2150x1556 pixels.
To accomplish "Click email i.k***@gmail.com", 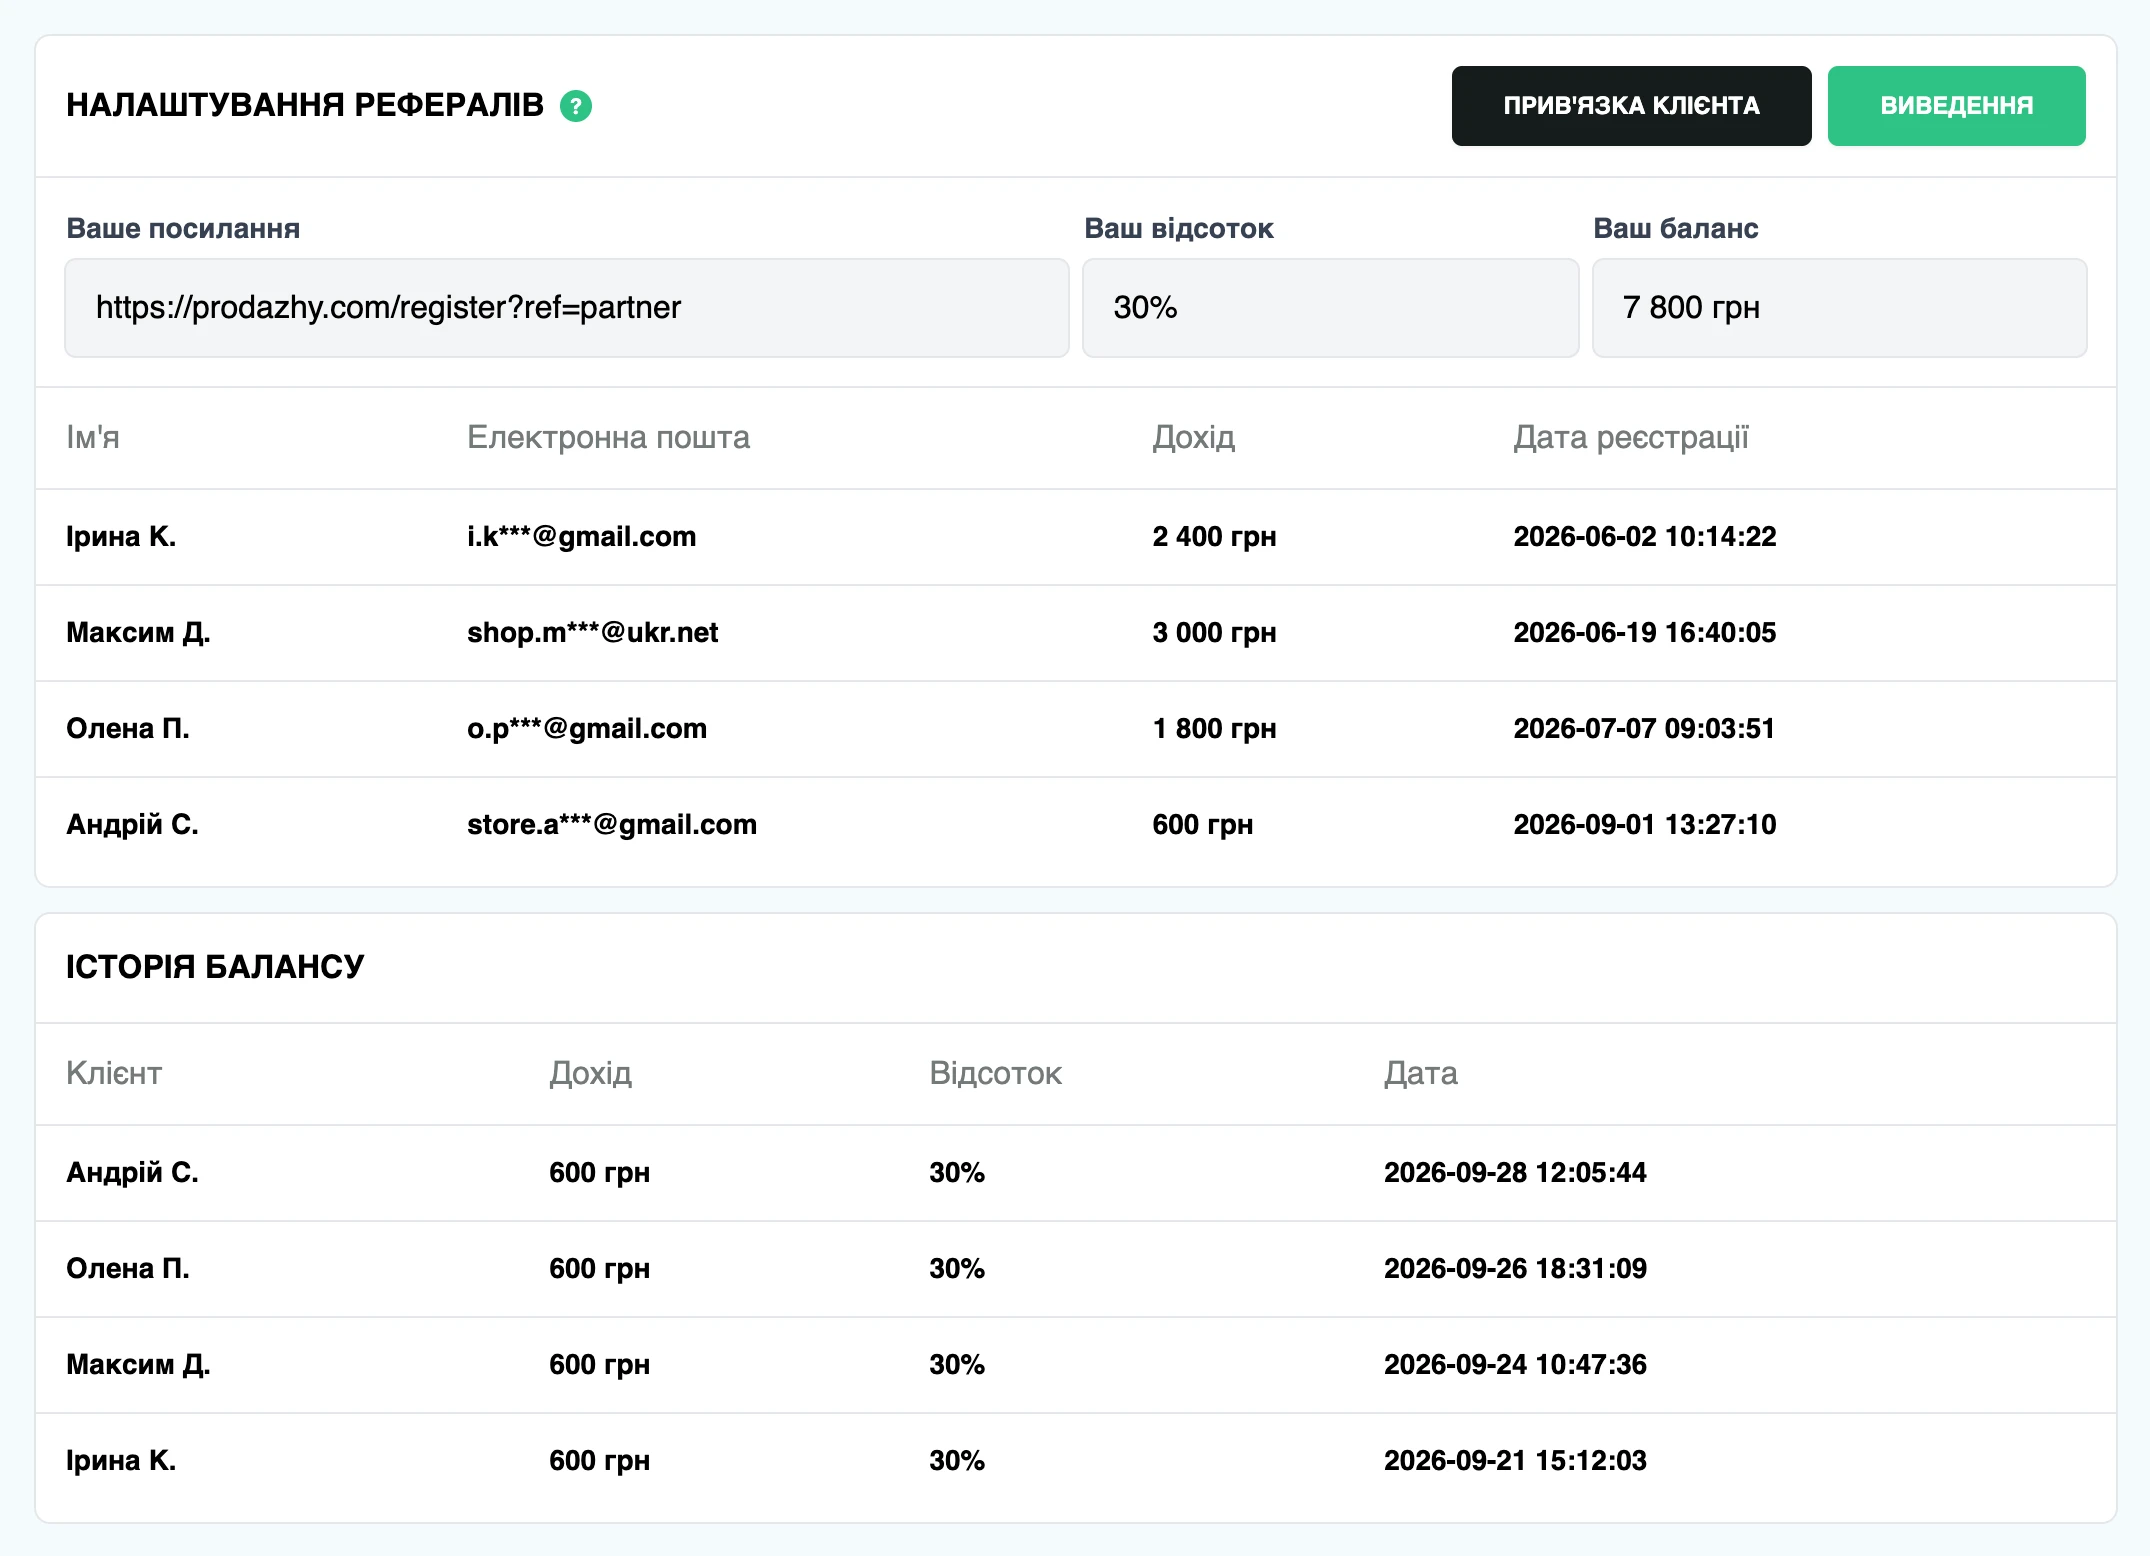I will click(581, 537).
